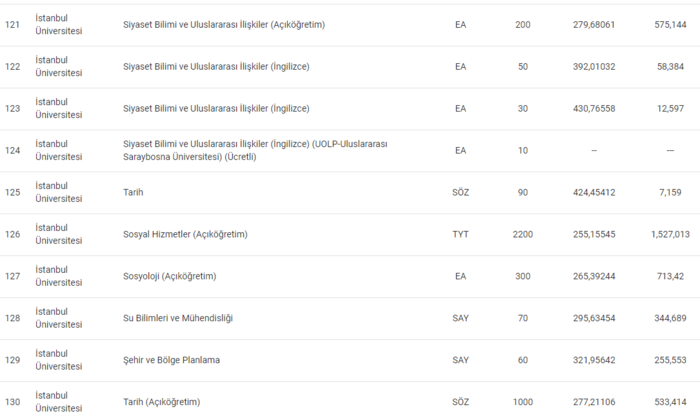Click İstanbul Üniversitesi in row 128

pyautogui.click(x=58, y=318)
